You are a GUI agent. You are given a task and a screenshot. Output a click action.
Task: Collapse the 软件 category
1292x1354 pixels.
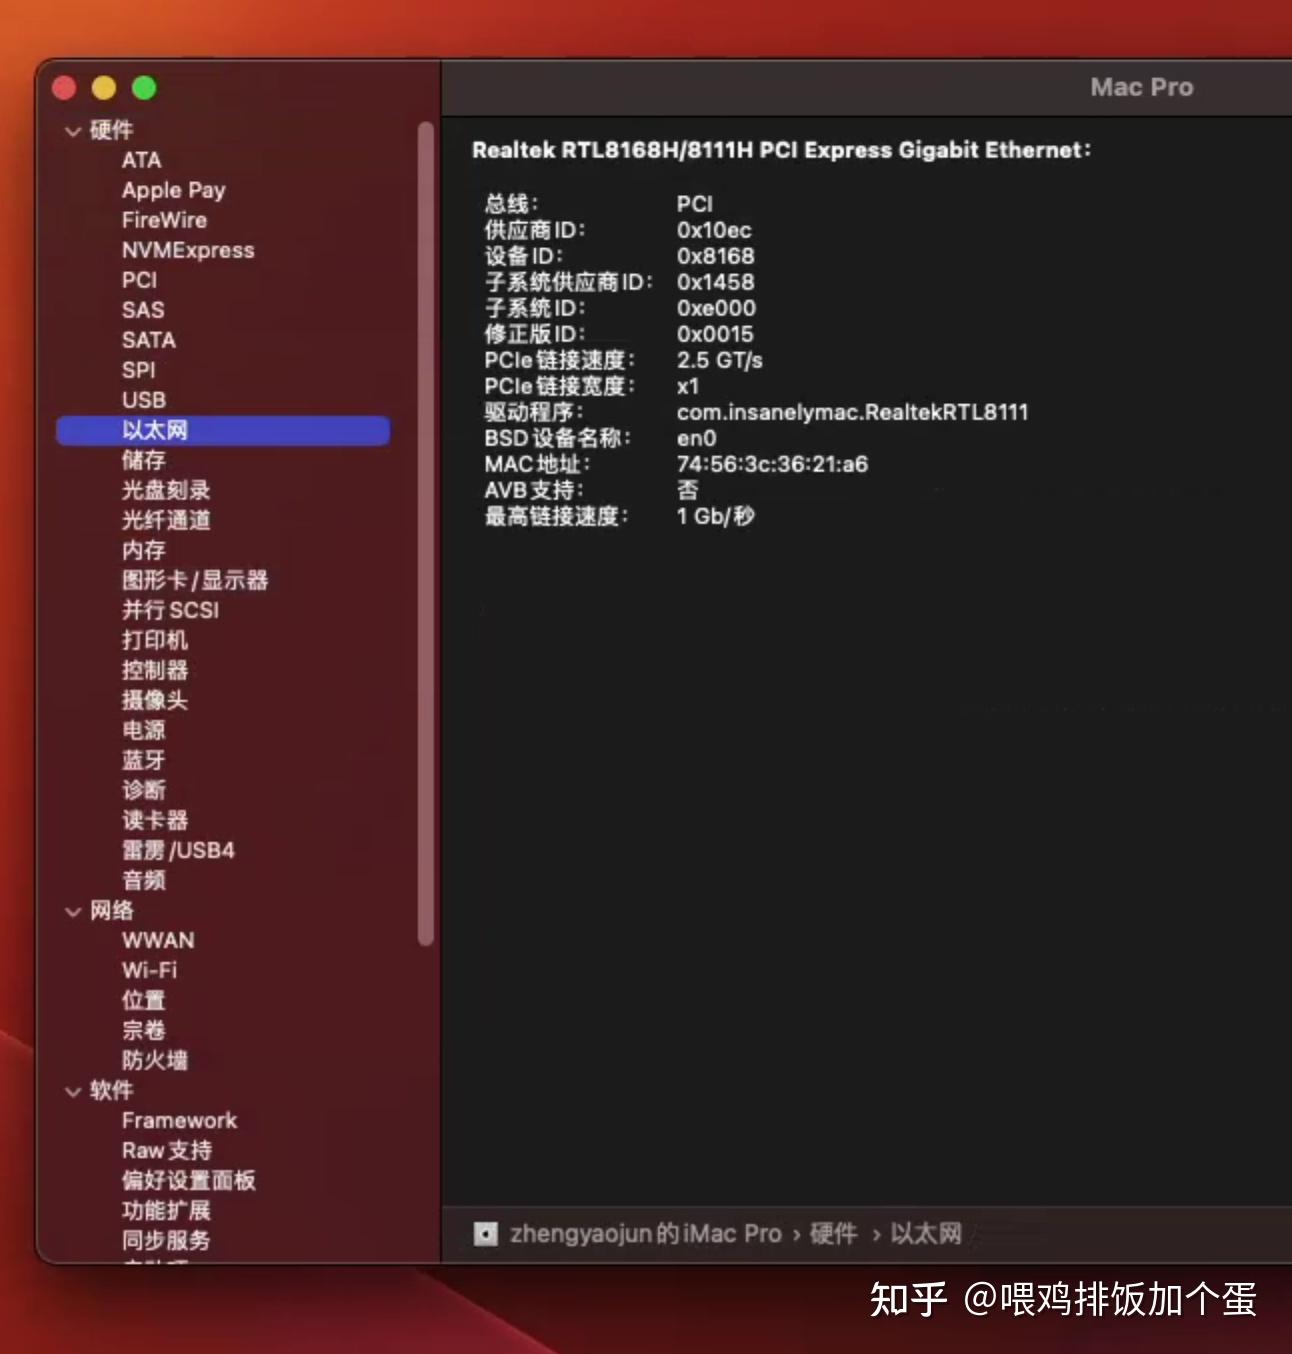tap(73, 1090)
